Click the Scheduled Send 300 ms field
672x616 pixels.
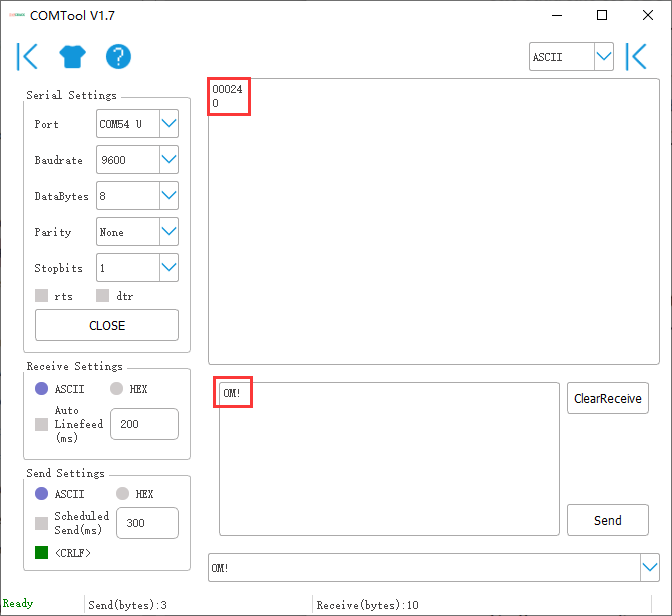(x=147, y=523)
